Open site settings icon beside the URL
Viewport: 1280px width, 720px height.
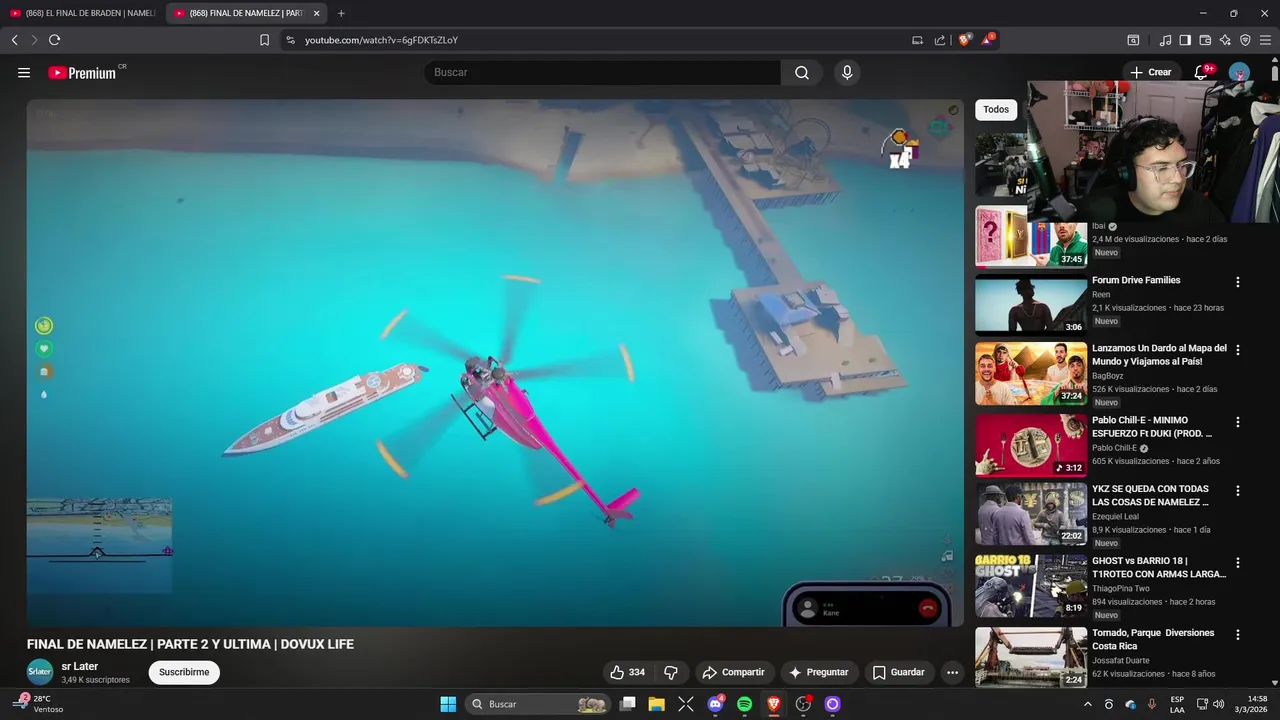pyautogui.click(x=290, y=40)
